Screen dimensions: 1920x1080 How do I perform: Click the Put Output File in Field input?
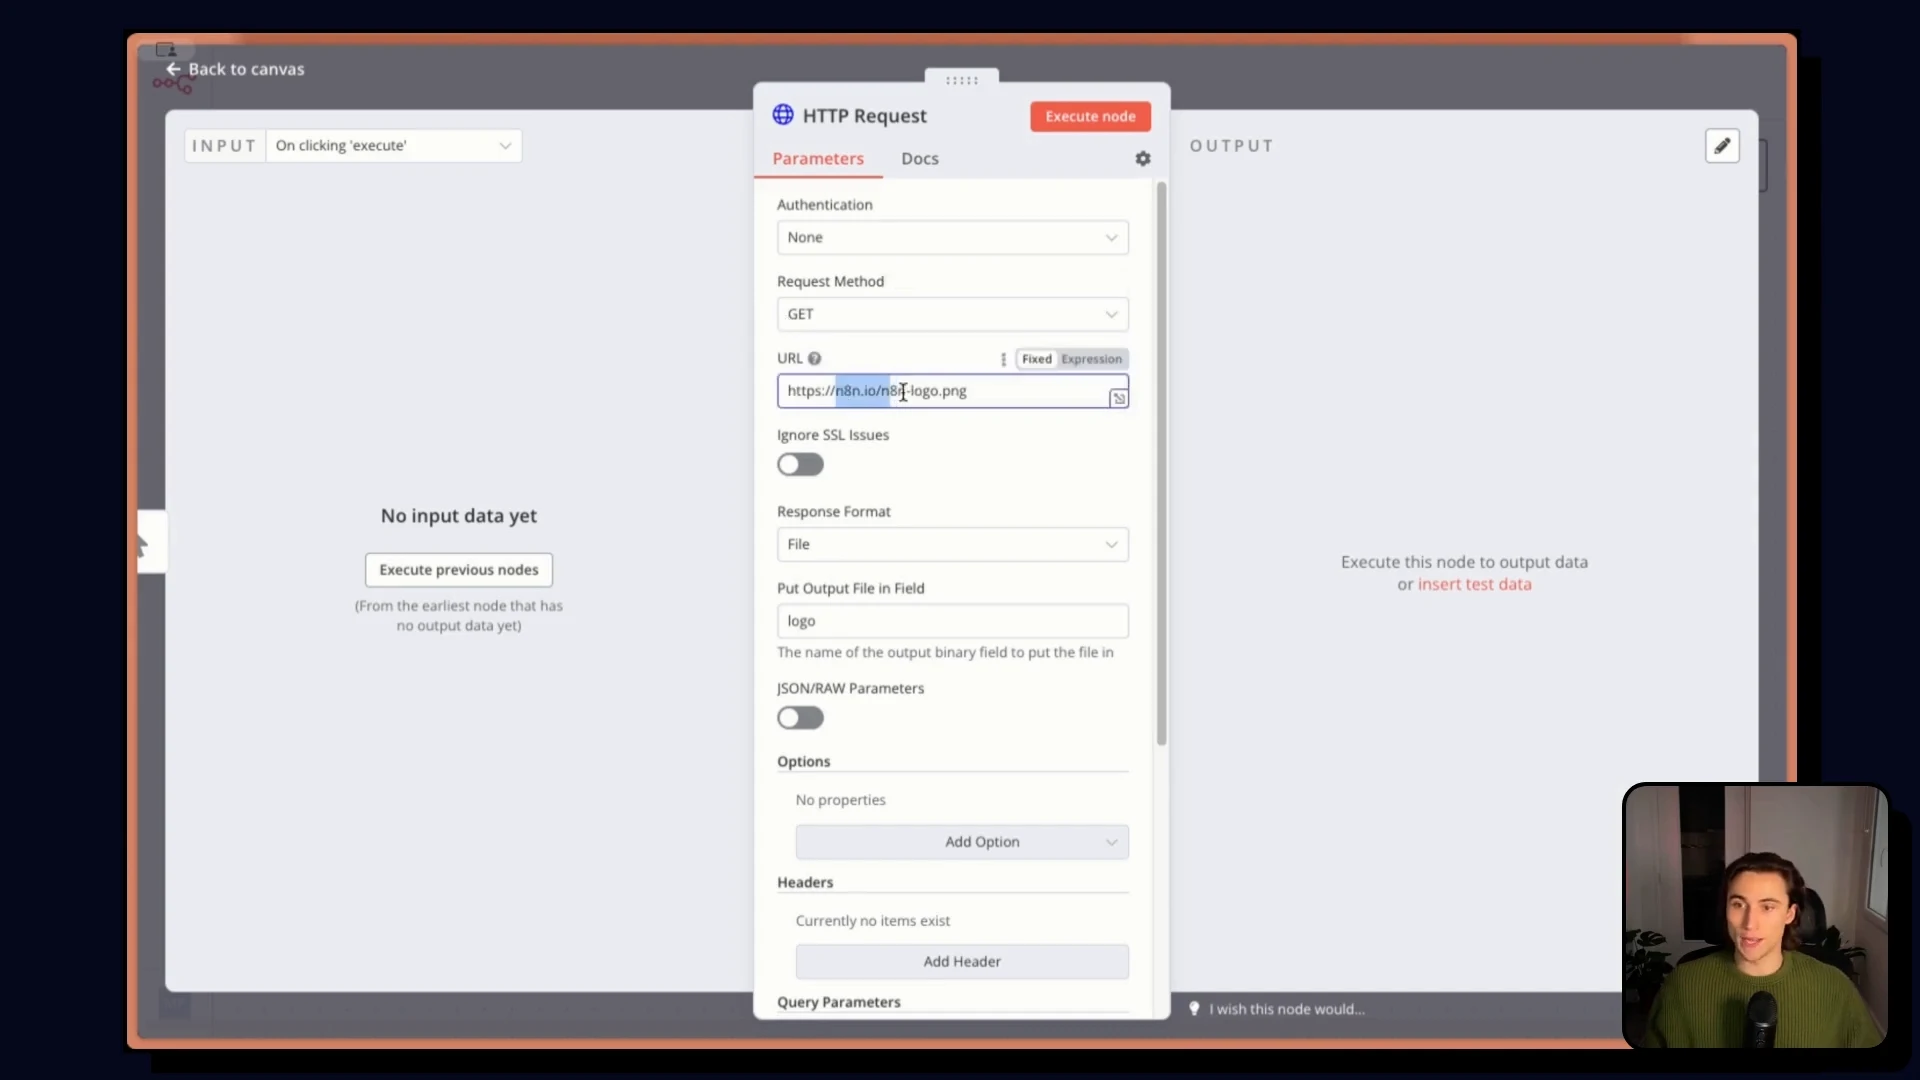[x=953, y=621]
